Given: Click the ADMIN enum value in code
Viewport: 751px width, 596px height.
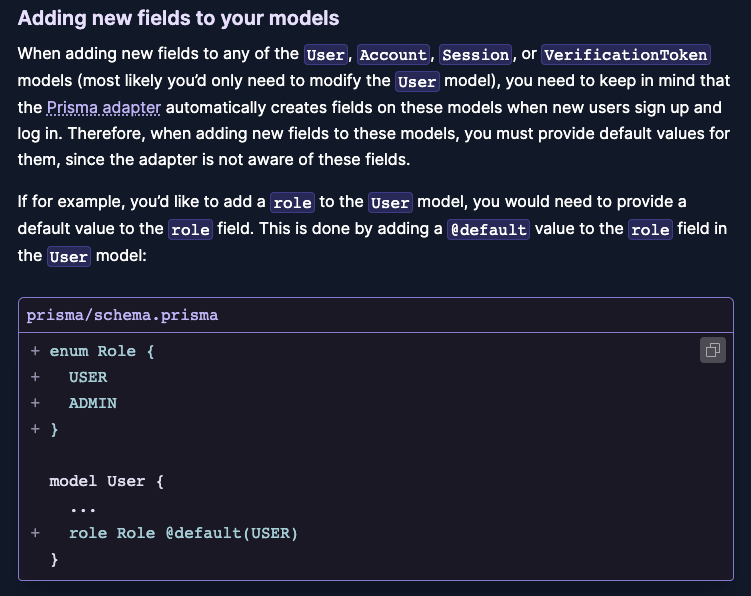Looking at the screenshot, I should (93, 403).
